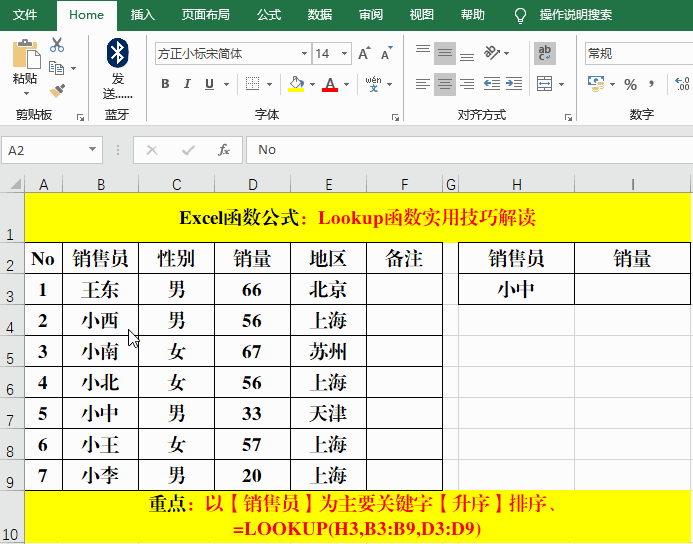Screen dimensions: 693x544
Task: Click the yellow fill color button
Action: coord(295,85)
